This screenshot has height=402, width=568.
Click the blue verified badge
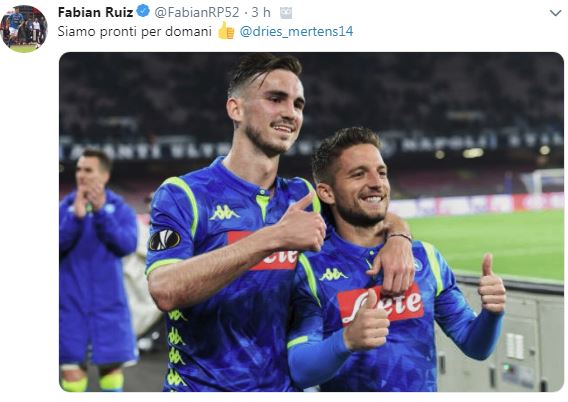143,11
